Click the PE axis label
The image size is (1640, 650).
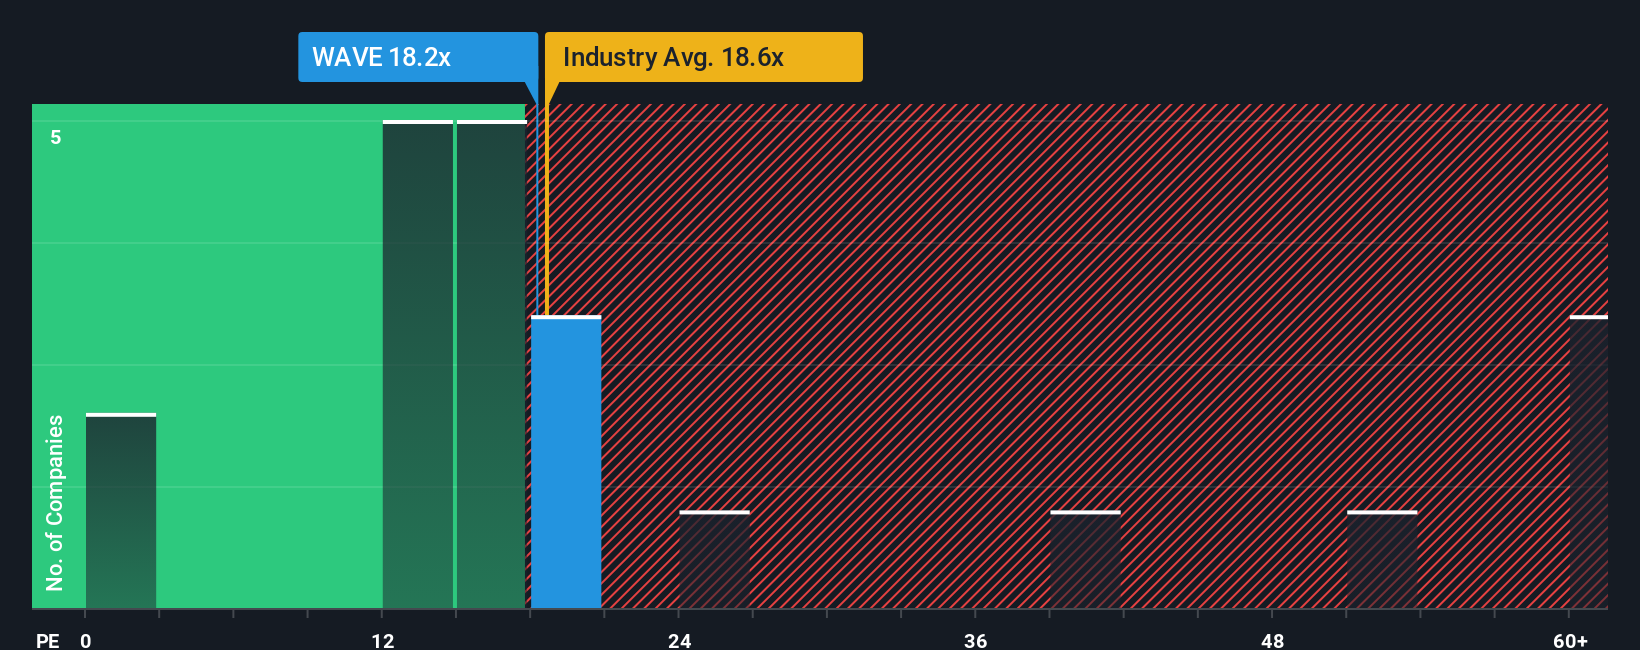[x=48, y=641]
